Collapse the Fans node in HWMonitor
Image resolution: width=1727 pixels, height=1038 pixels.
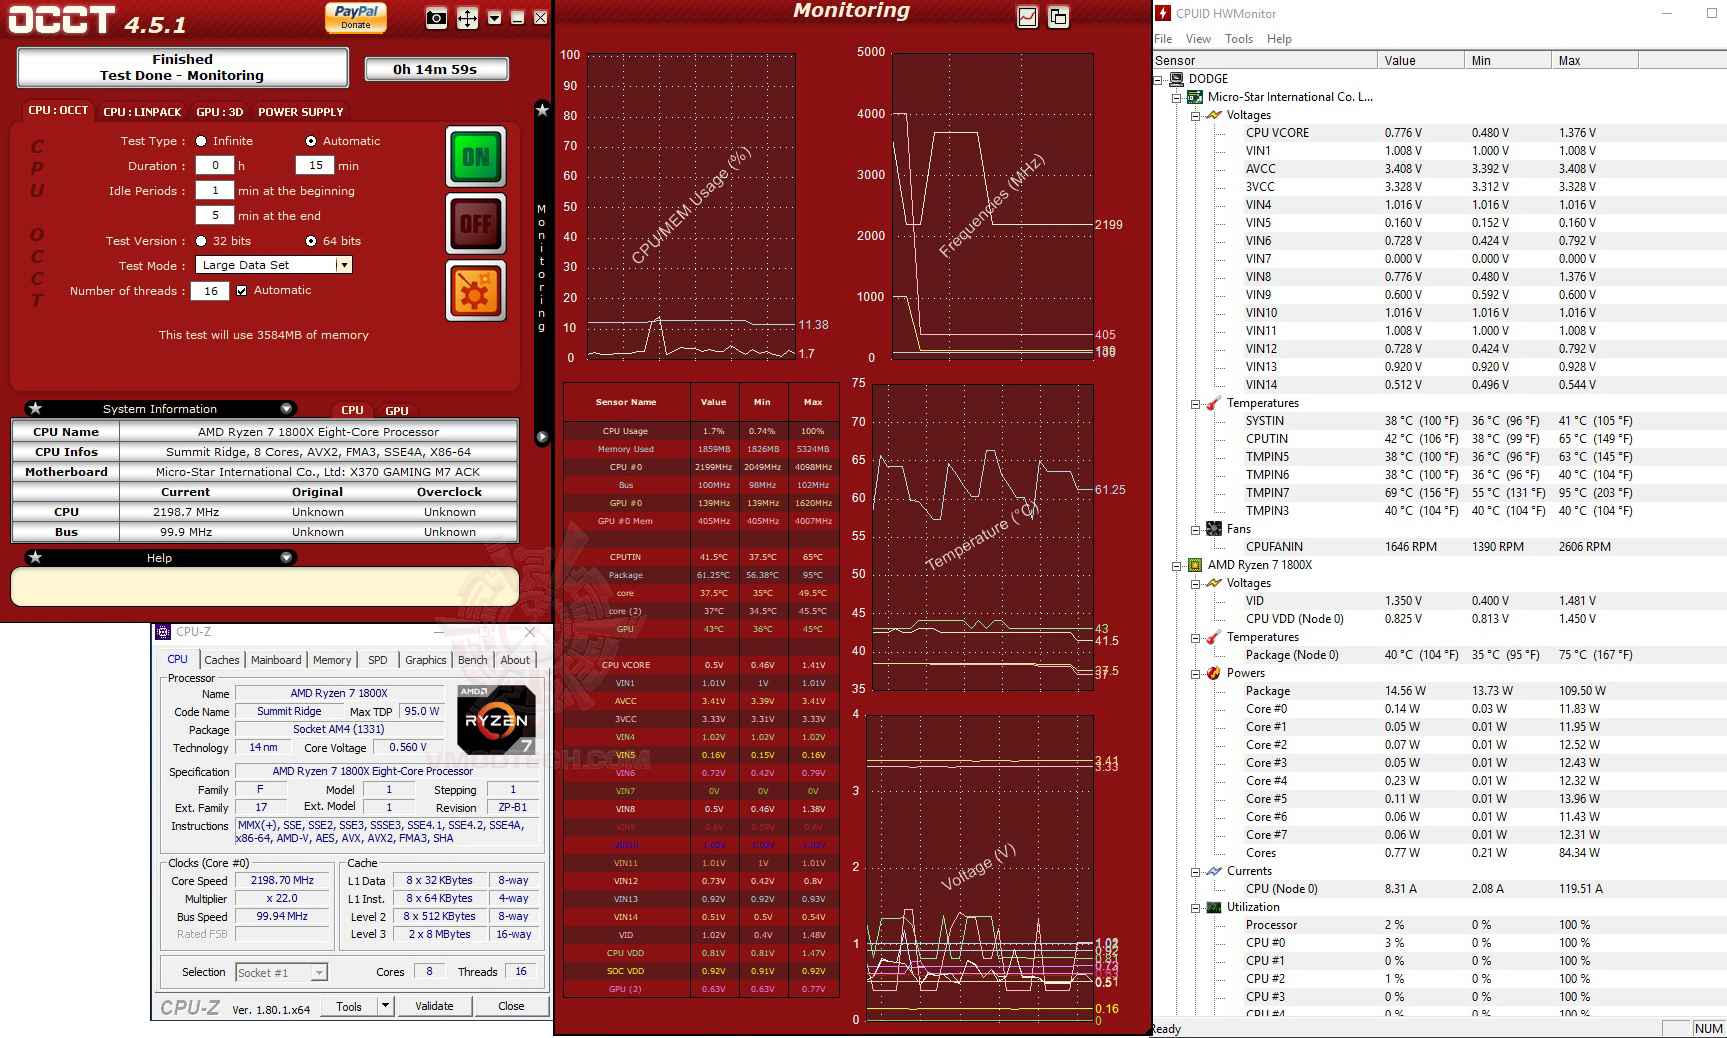1195,530
